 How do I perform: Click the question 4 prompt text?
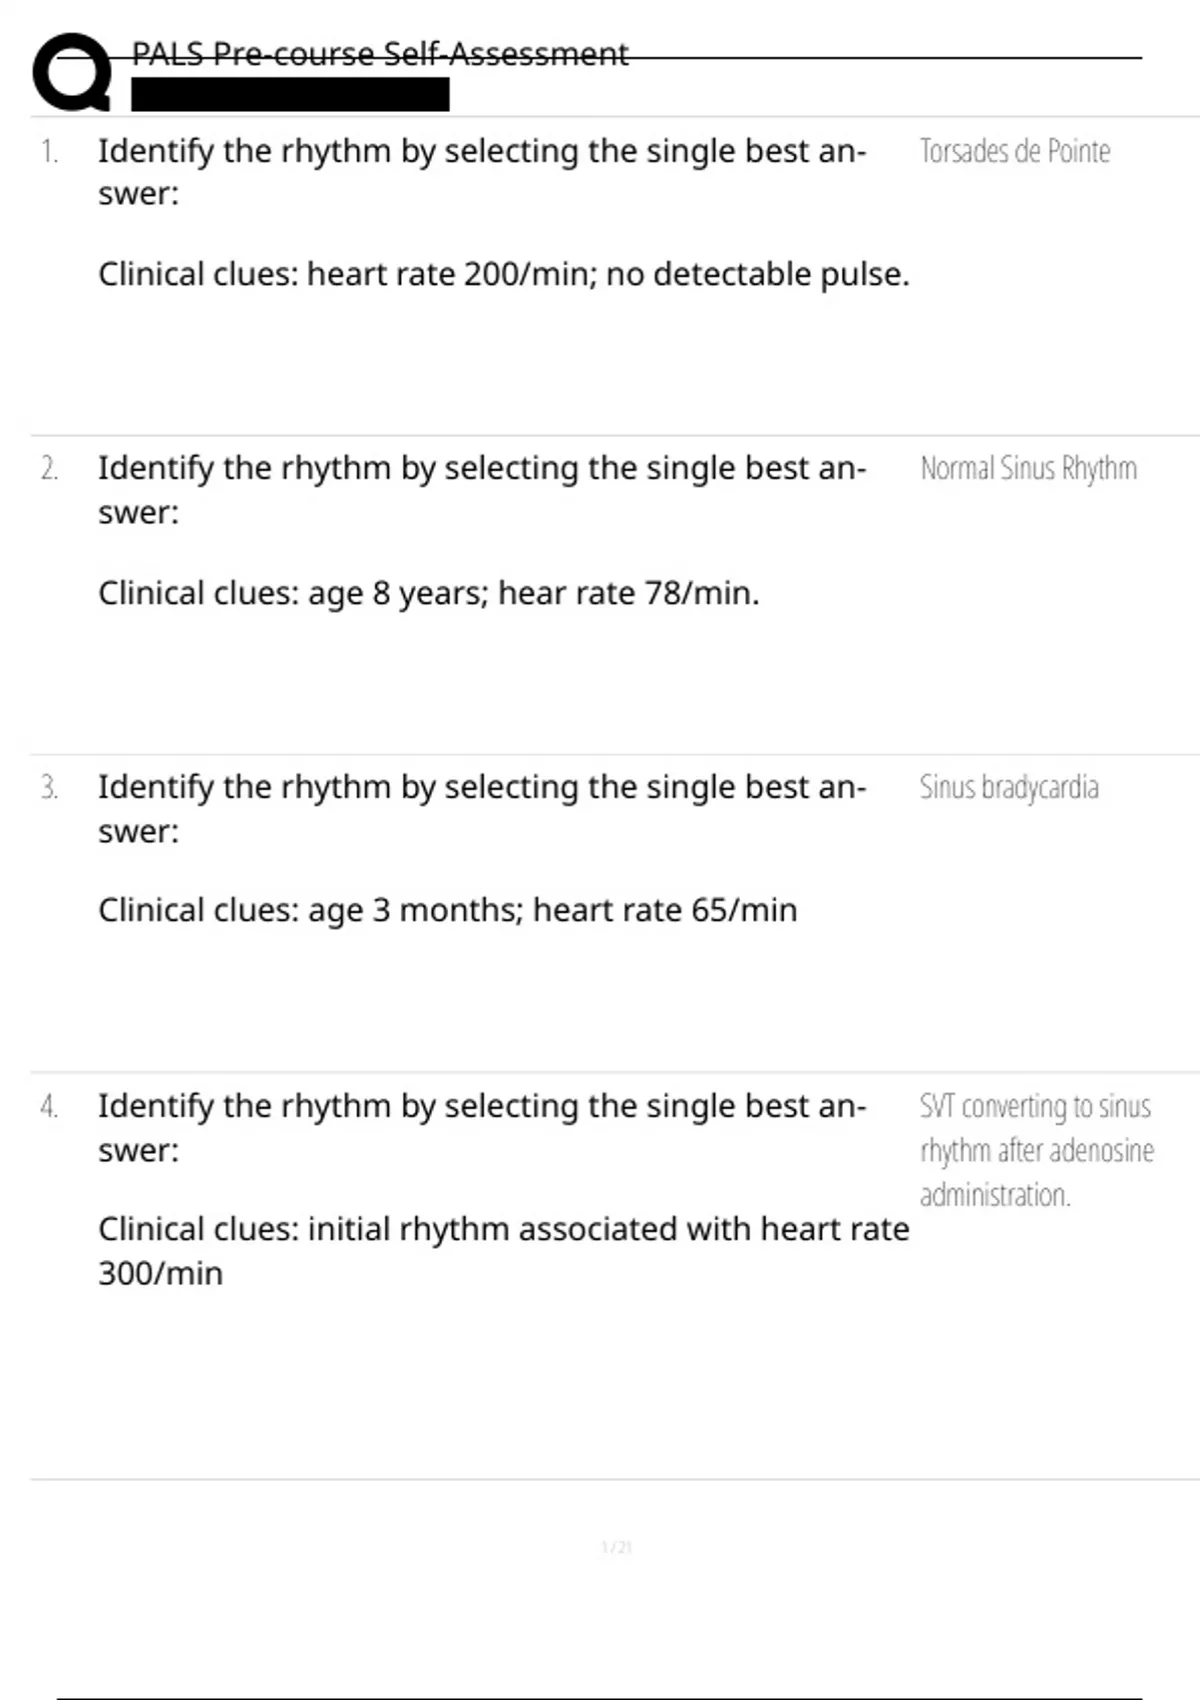482,1128
